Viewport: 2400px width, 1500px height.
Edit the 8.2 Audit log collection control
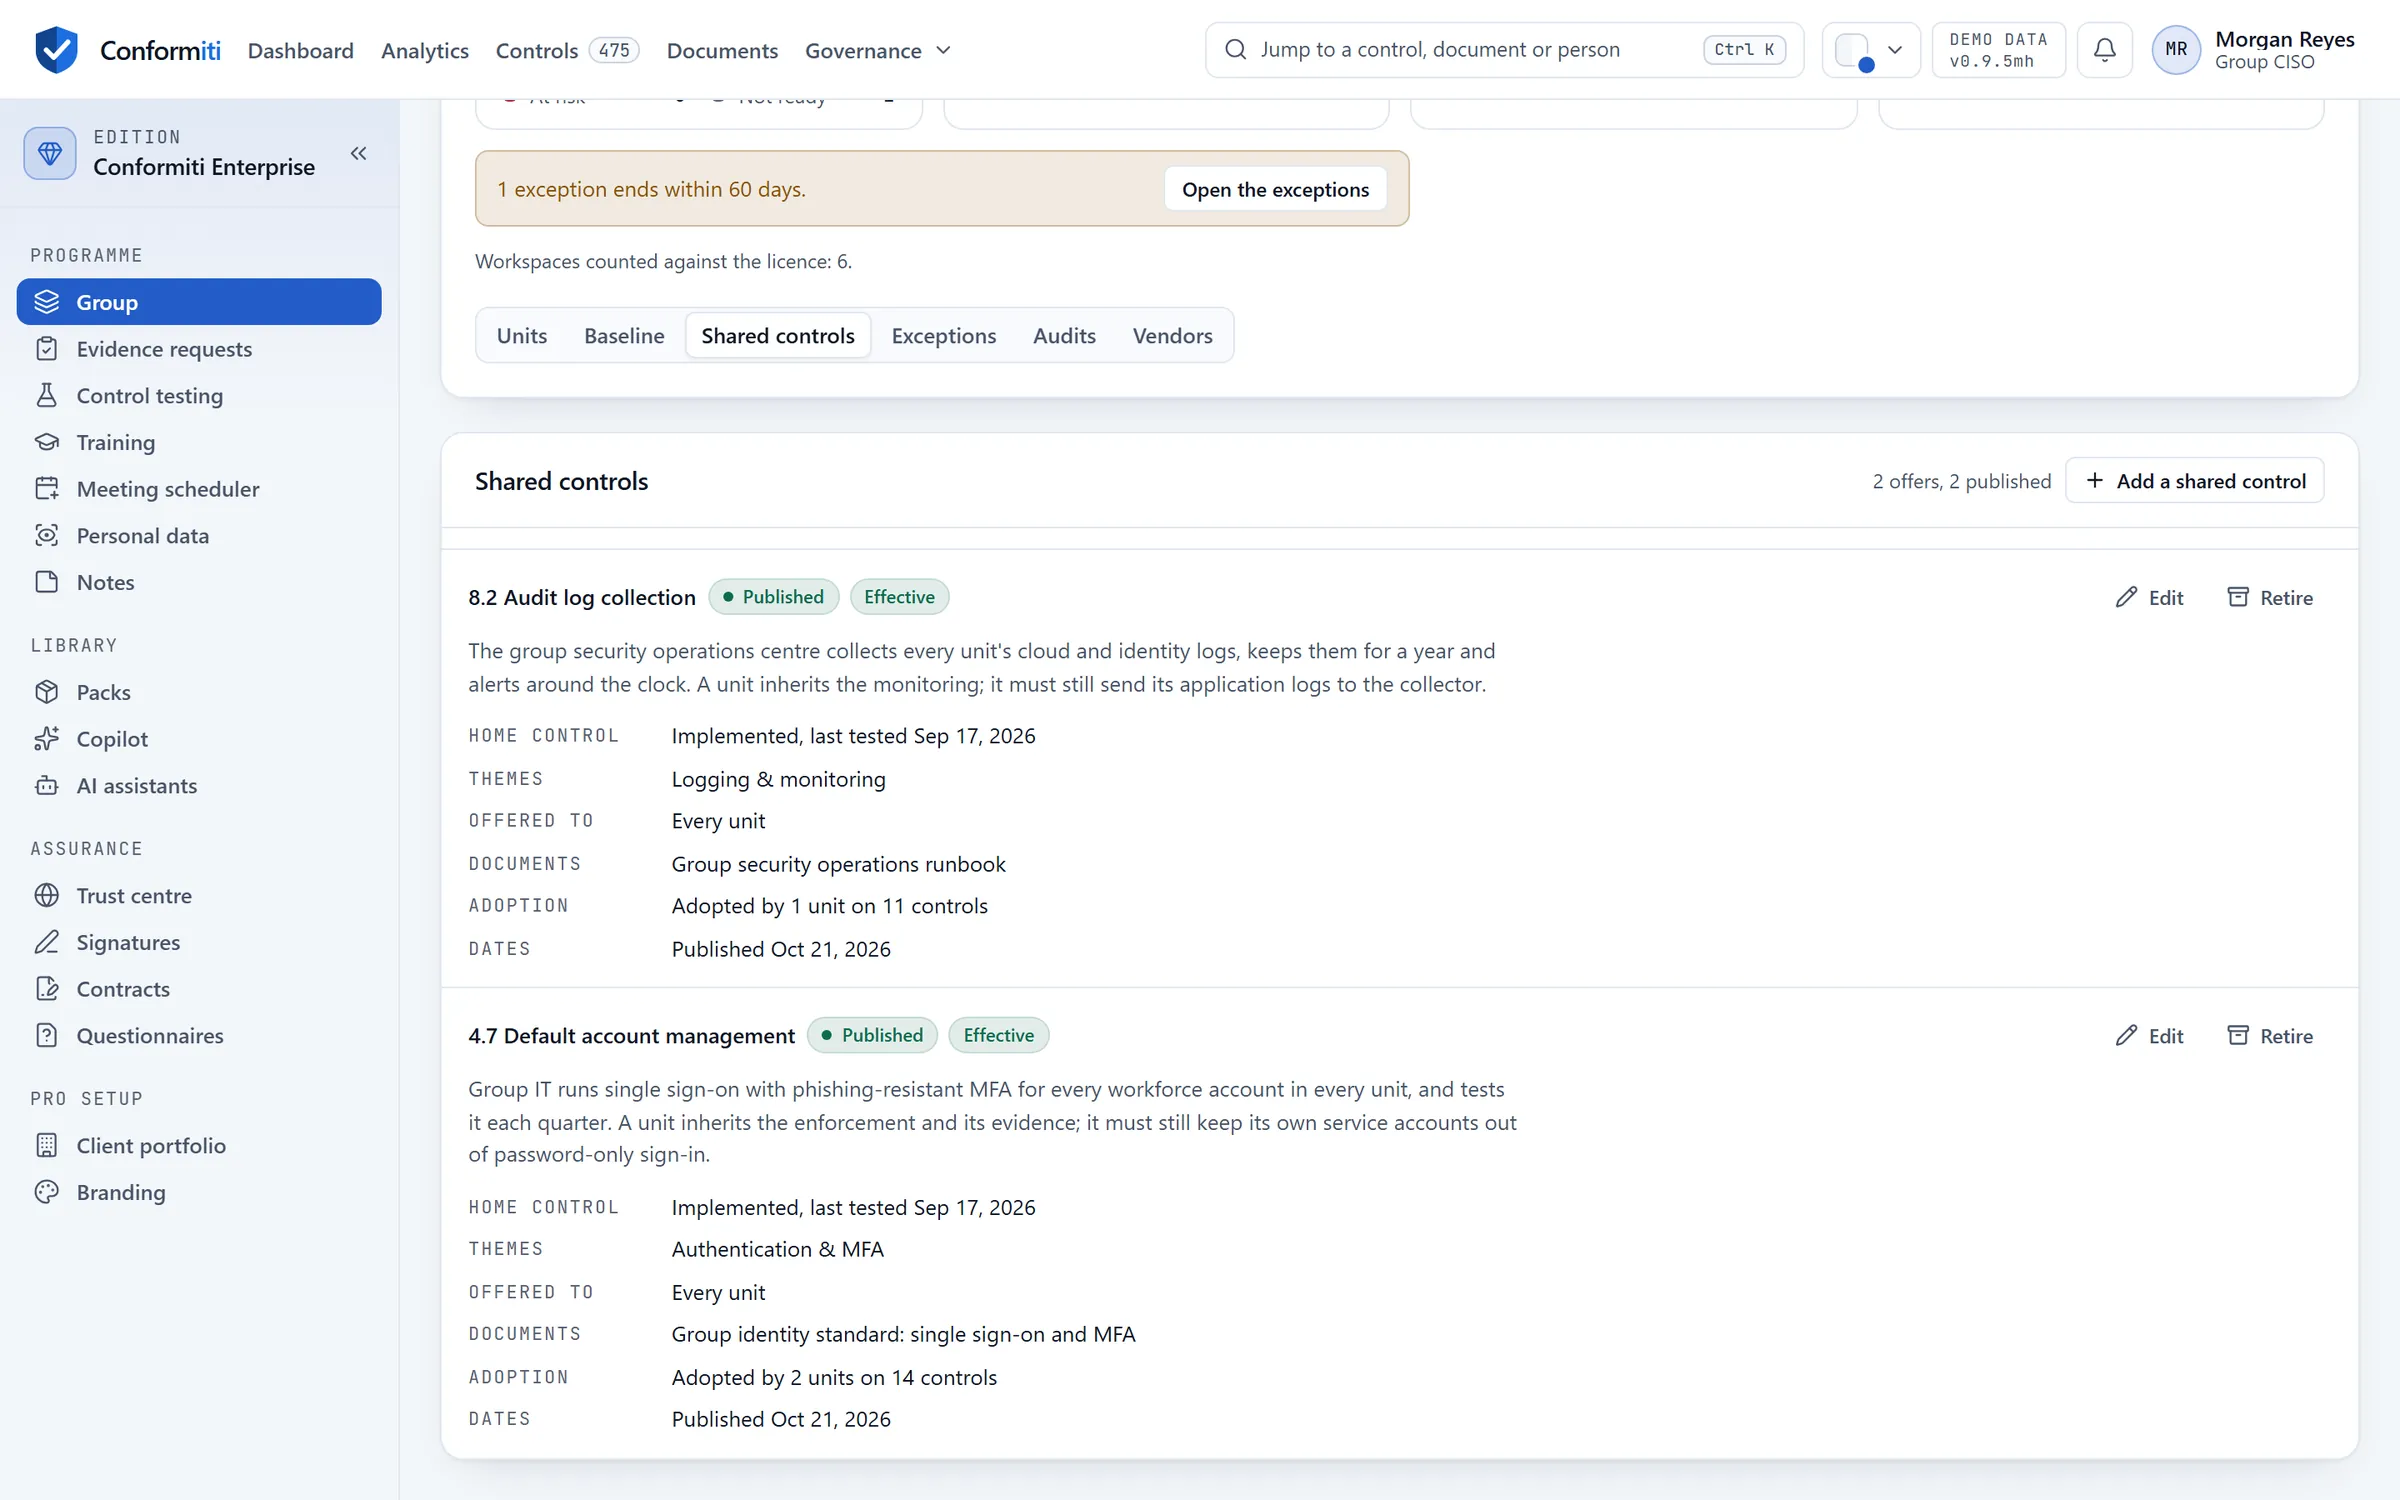tap(2149, 597)
